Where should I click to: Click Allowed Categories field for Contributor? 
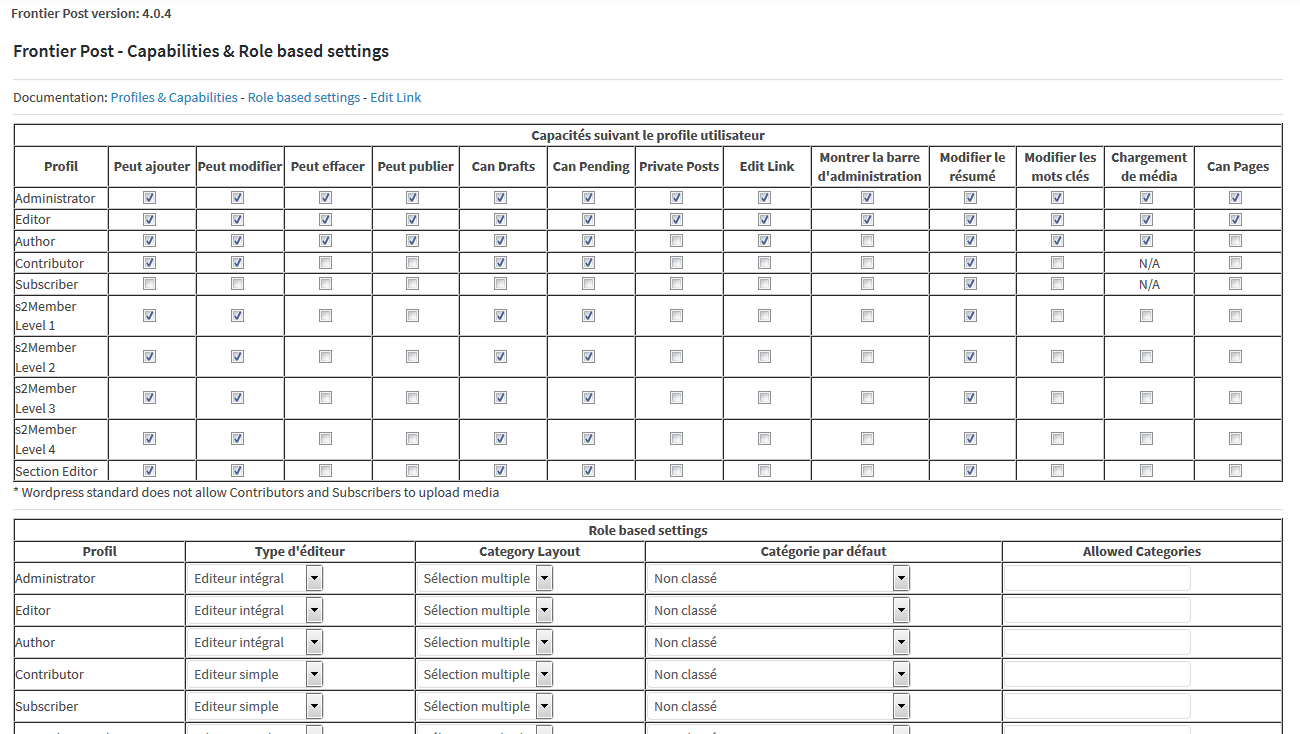click(1098, 674)
